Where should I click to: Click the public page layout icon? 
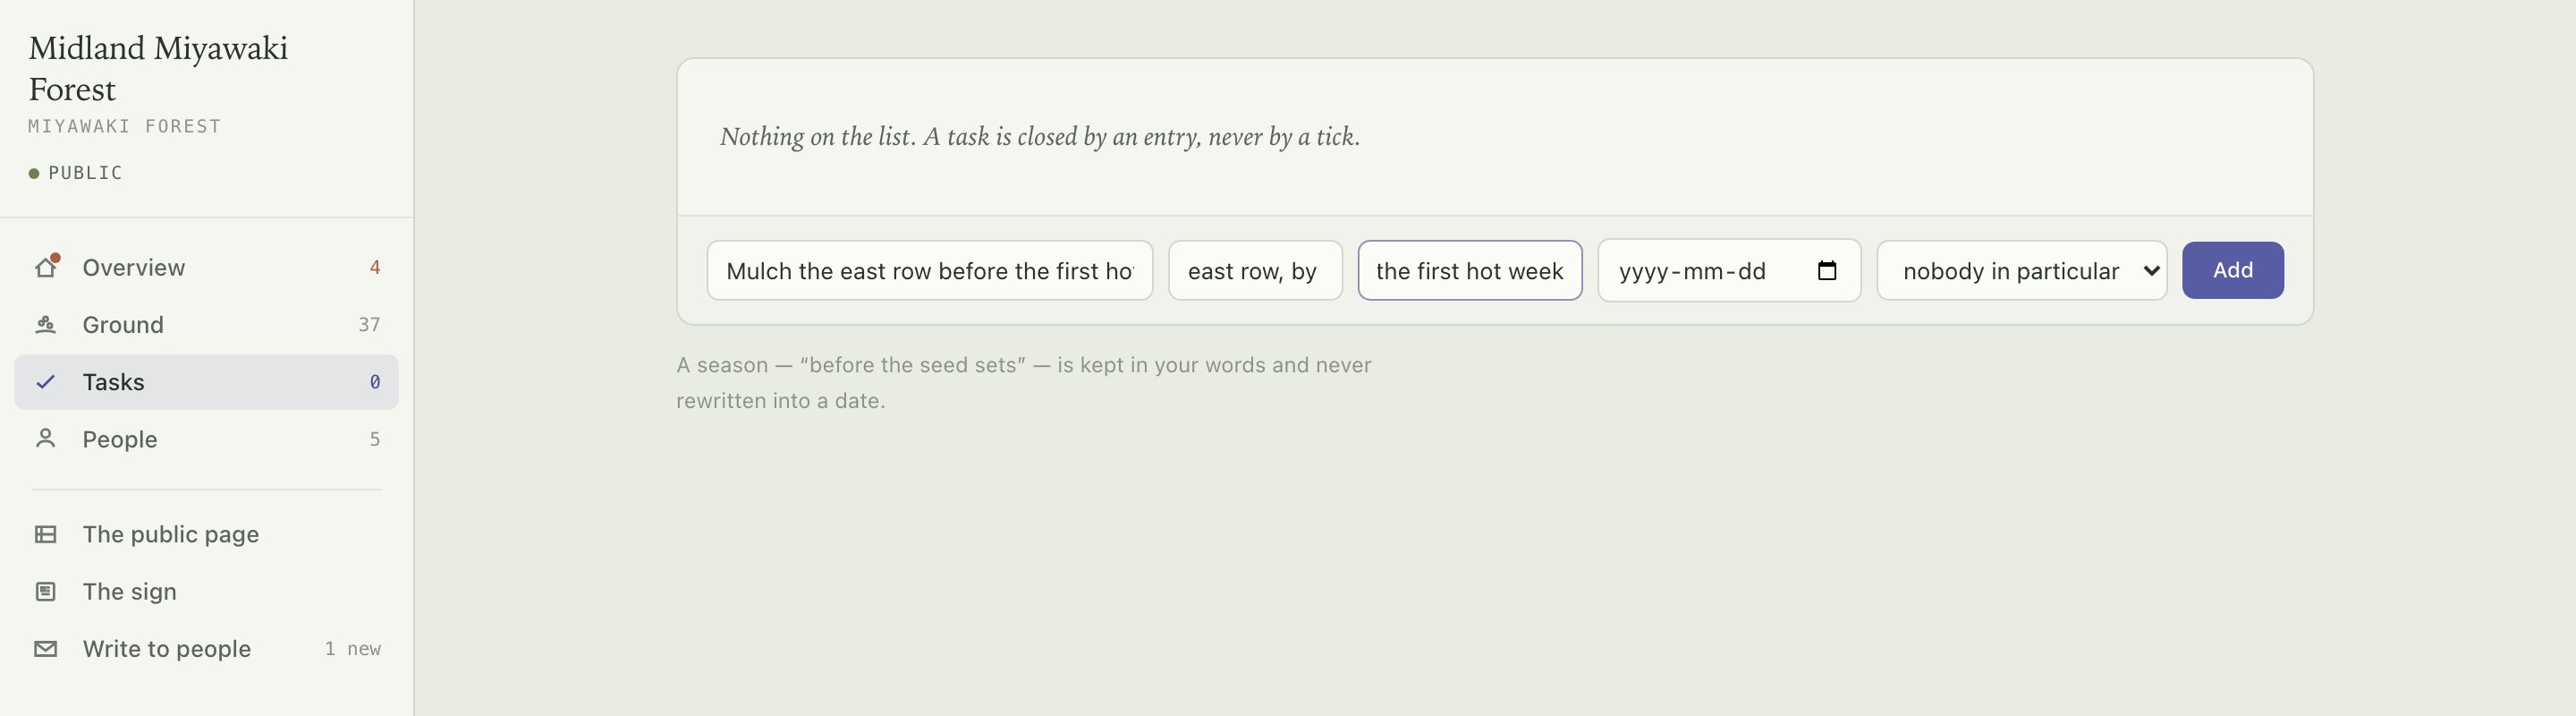46,534
